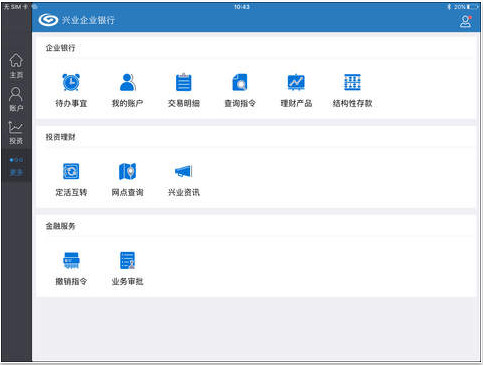The height and width of the screenshot is (365, 483).
Task: Switch to 投资 tab in sidebar
Action: (x=16, y=133)
